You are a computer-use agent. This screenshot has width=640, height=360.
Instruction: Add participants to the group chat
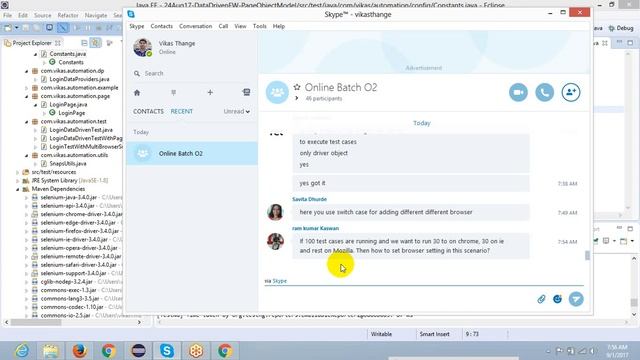click(571, 92)
